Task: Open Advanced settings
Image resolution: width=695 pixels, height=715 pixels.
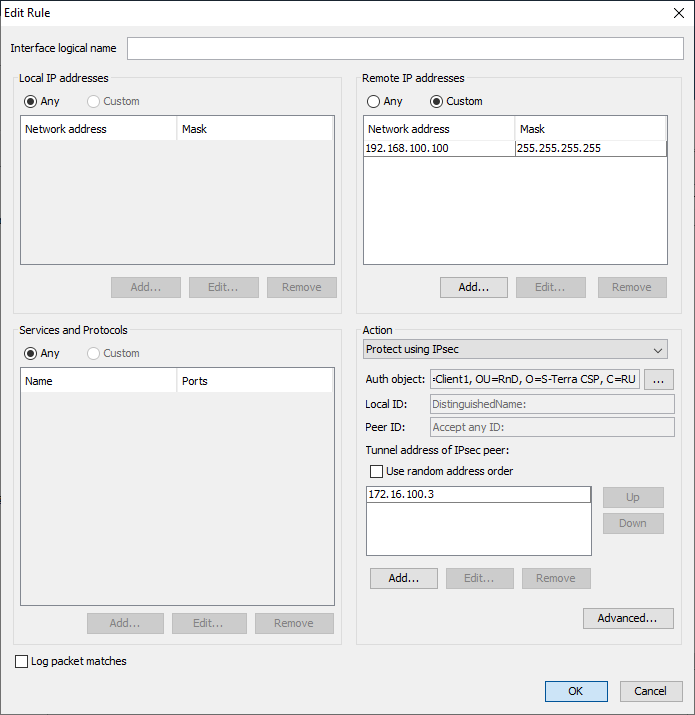Action: [x=628, y=618]
